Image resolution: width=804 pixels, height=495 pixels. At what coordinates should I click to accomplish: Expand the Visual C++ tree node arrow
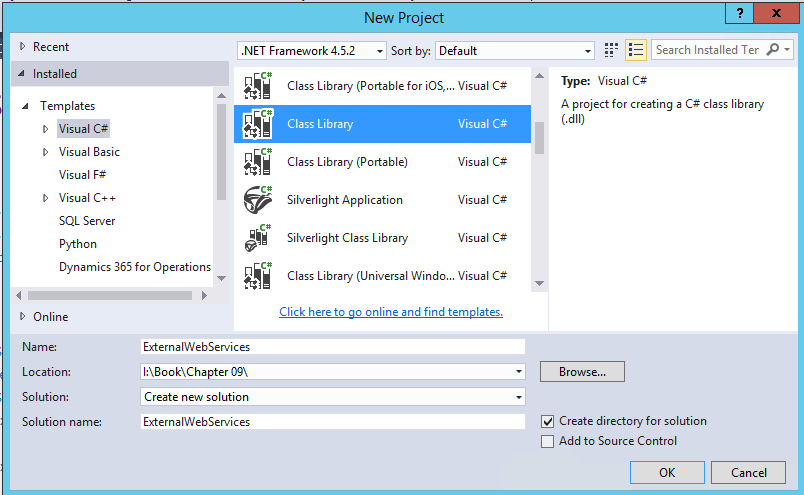pyautogui.click(x=45, y=198)
